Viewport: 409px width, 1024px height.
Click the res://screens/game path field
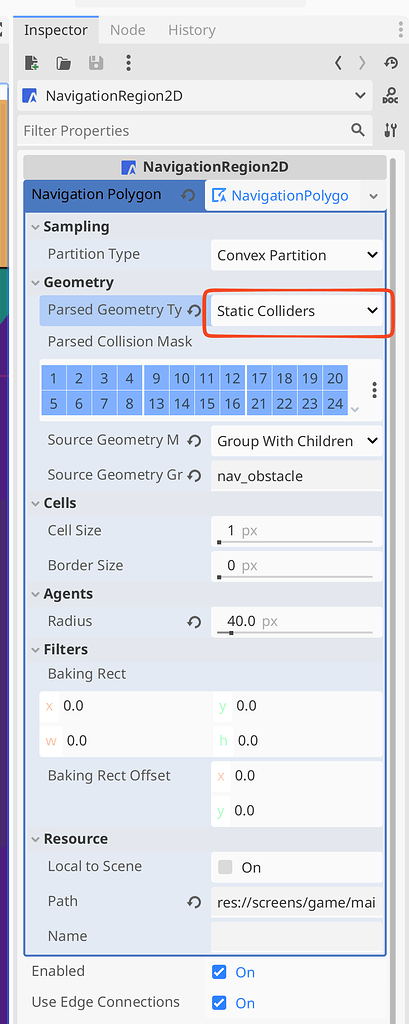pos(297,903)
